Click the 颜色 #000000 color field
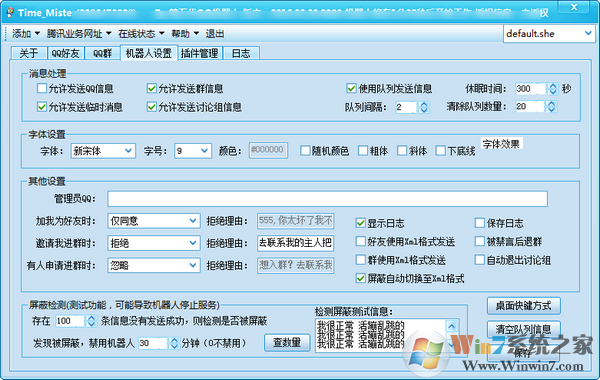 point(268,150)
